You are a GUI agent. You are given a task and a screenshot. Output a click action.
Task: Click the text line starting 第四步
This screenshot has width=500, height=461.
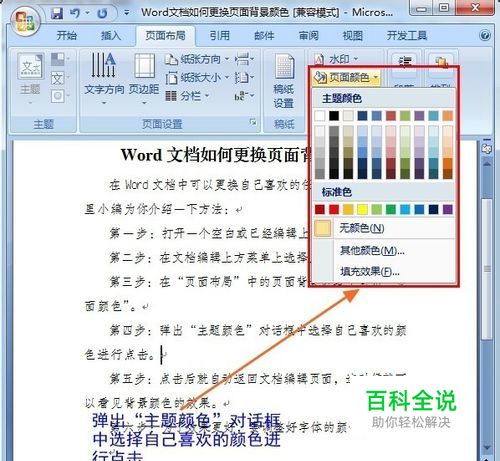[258, 331]
